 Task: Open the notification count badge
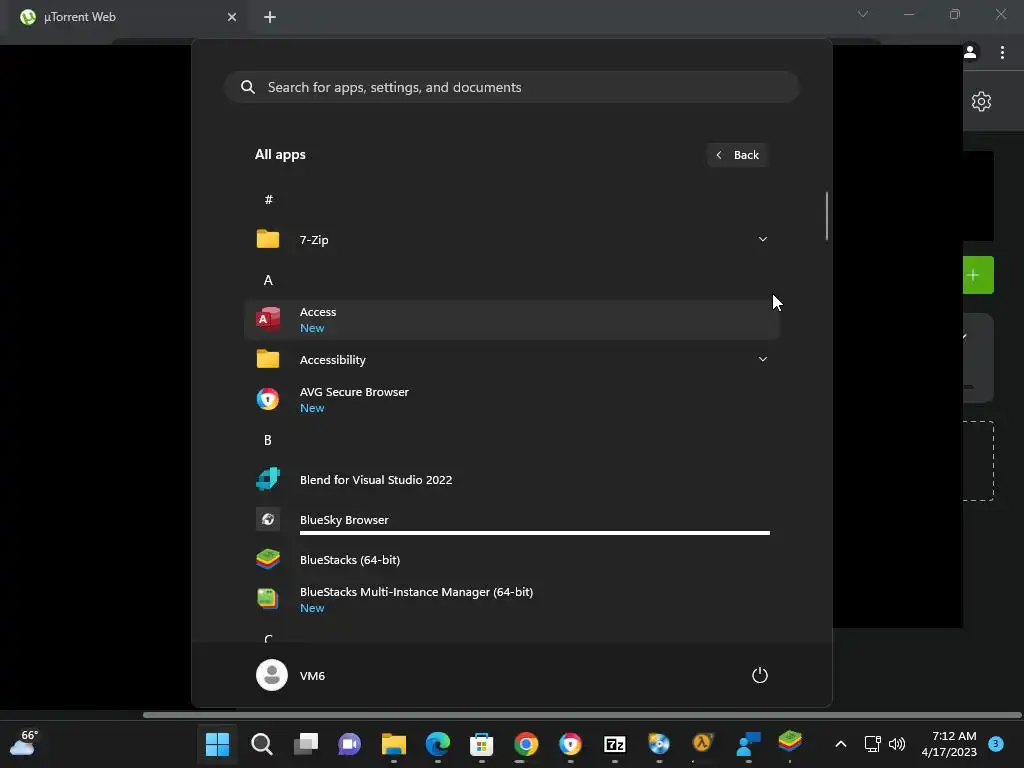996,744
